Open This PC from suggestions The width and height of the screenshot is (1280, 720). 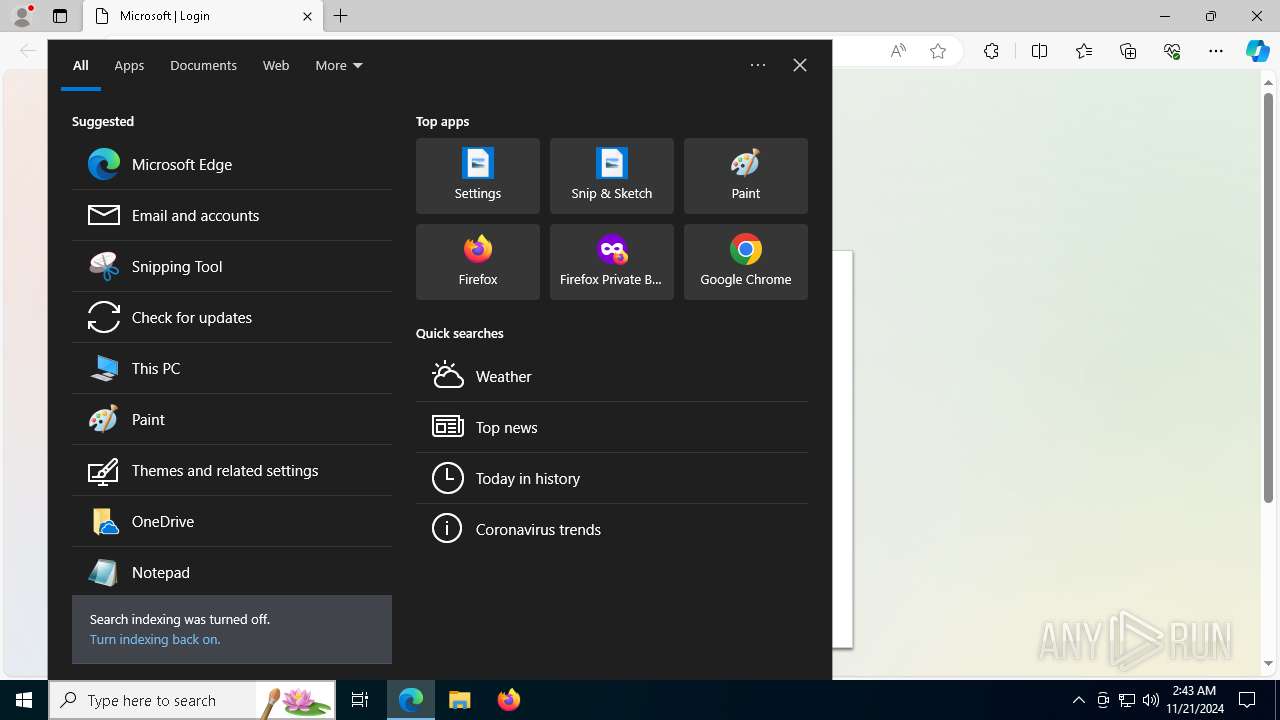pyautogui.click(x=232, y=368)
